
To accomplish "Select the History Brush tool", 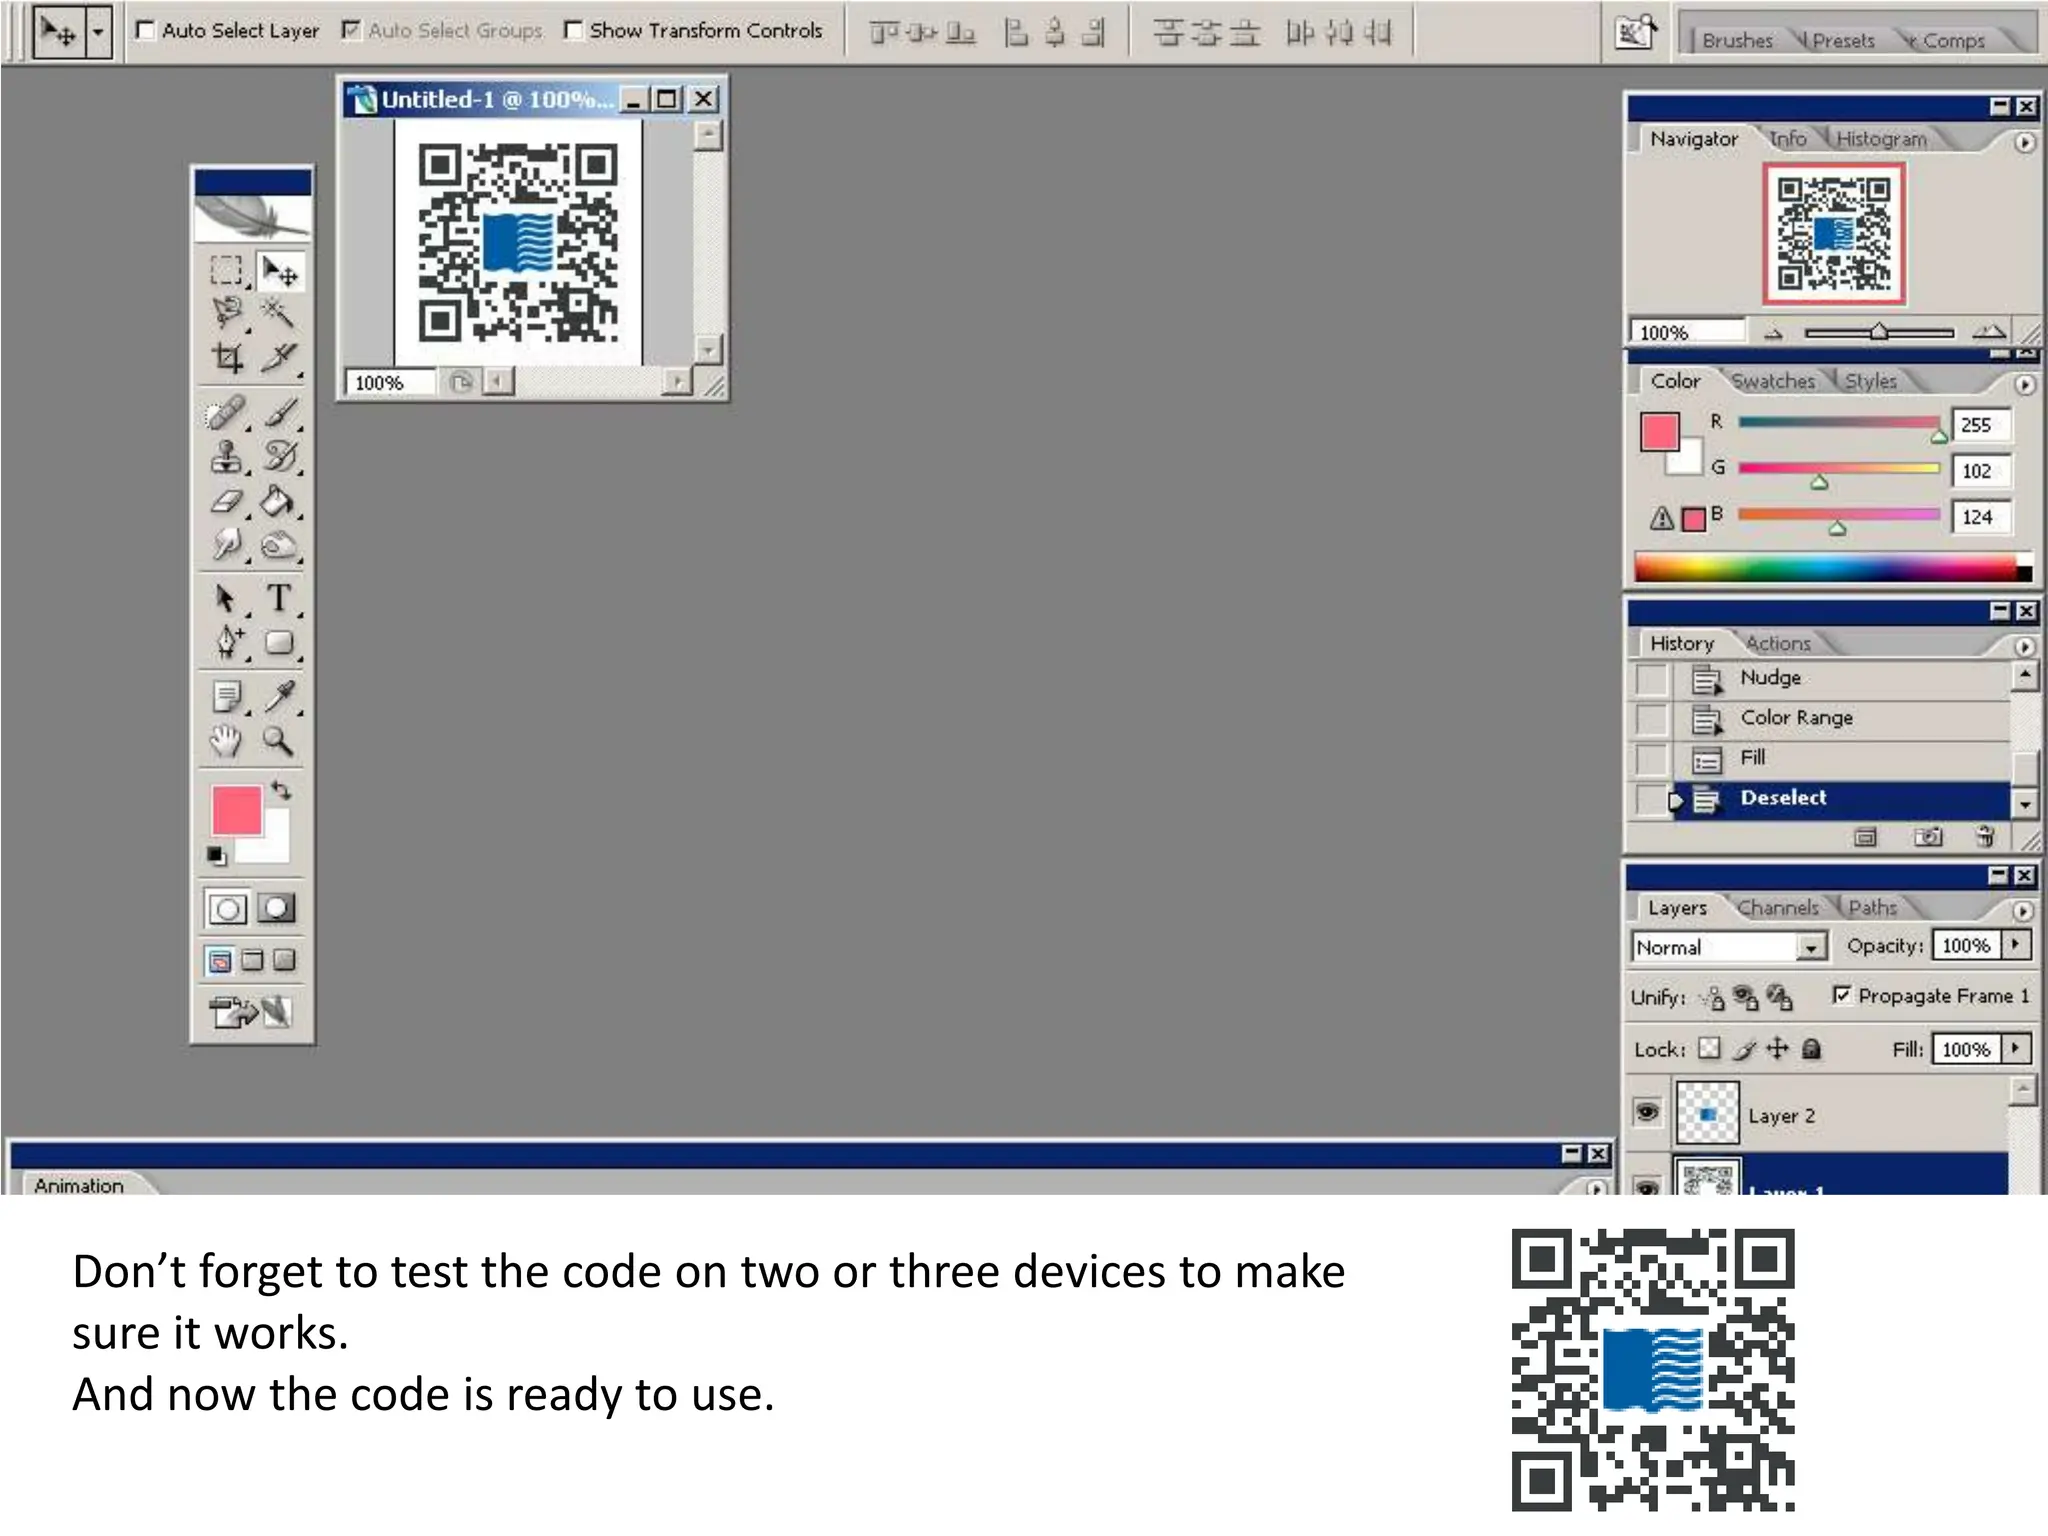I will (280, 456).
